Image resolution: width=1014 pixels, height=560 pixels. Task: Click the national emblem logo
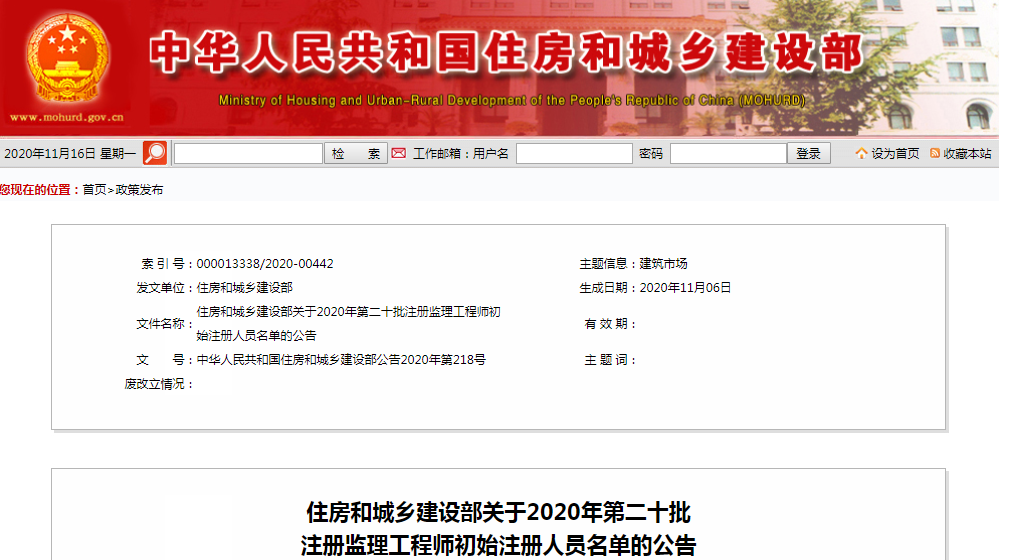point(67,58)
